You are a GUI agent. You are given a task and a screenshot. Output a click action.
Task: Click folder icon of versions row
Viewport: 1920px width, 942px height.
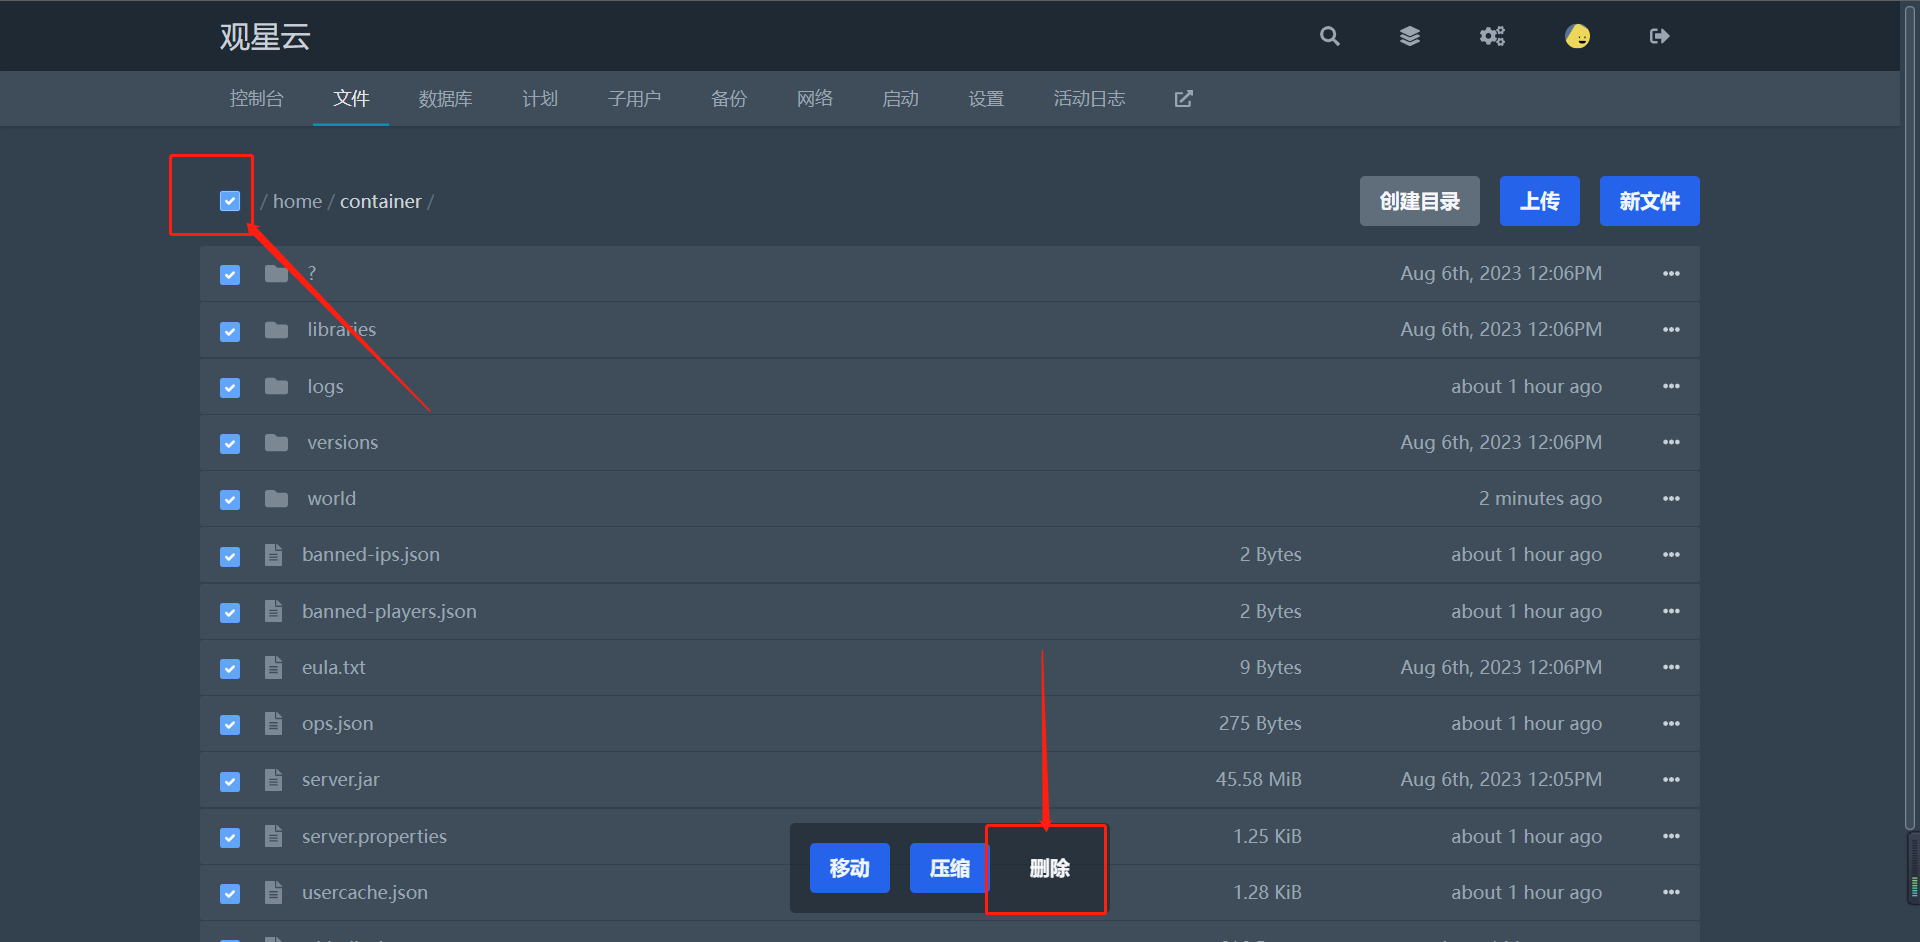click(x=276, y=442)
